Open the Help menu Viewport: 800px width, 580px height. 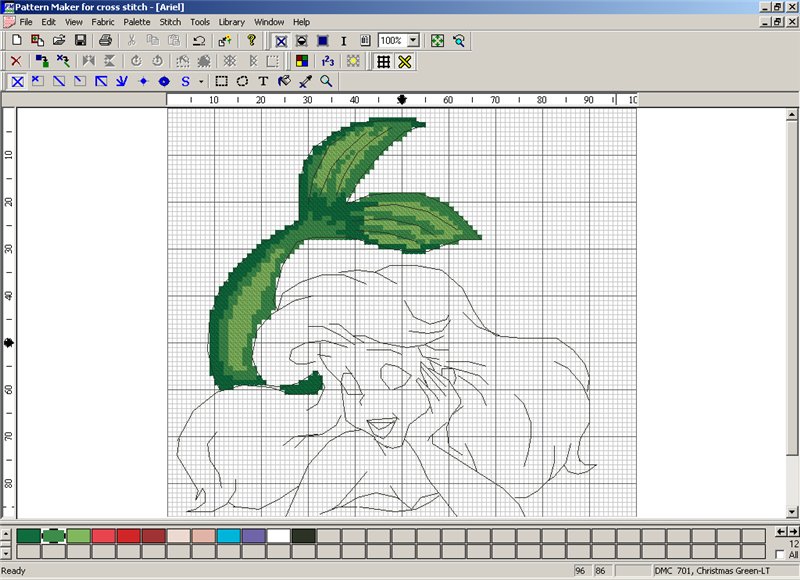[x=301, y=22]
